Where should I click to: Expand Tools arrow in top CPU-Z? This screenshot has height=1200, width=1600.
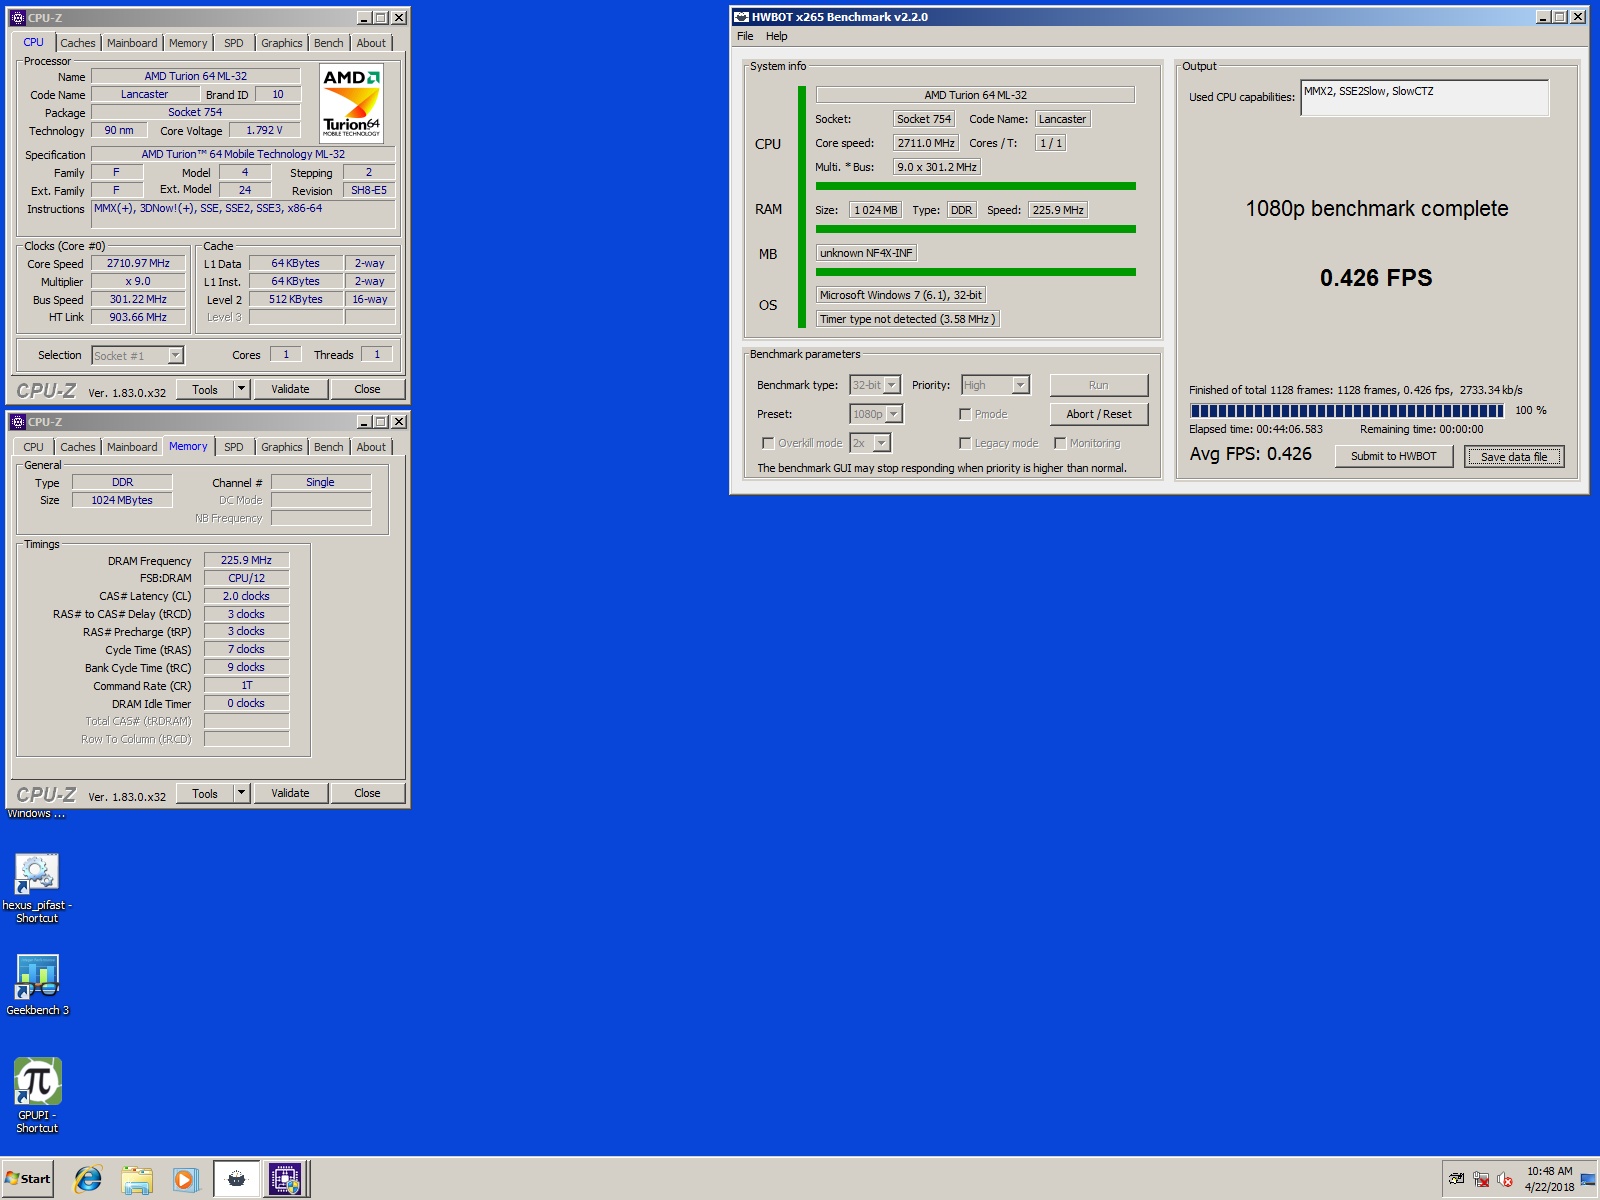pos(241,389)
